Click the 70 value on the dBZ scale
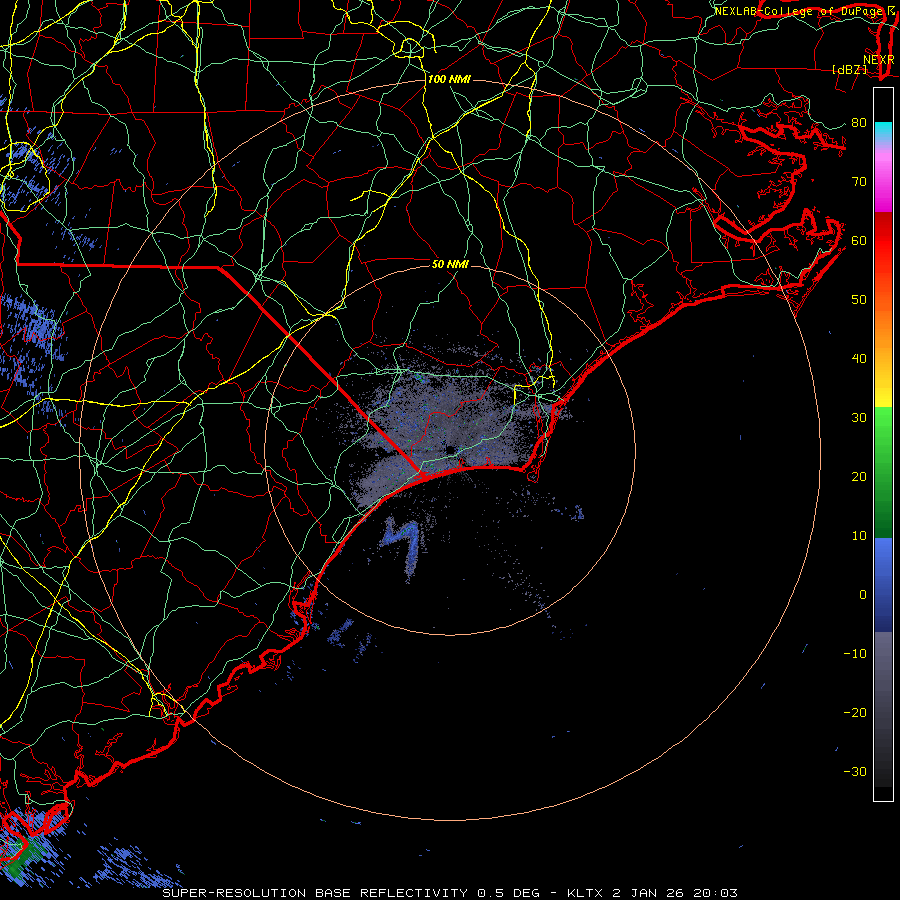 [x=859, y=181]
